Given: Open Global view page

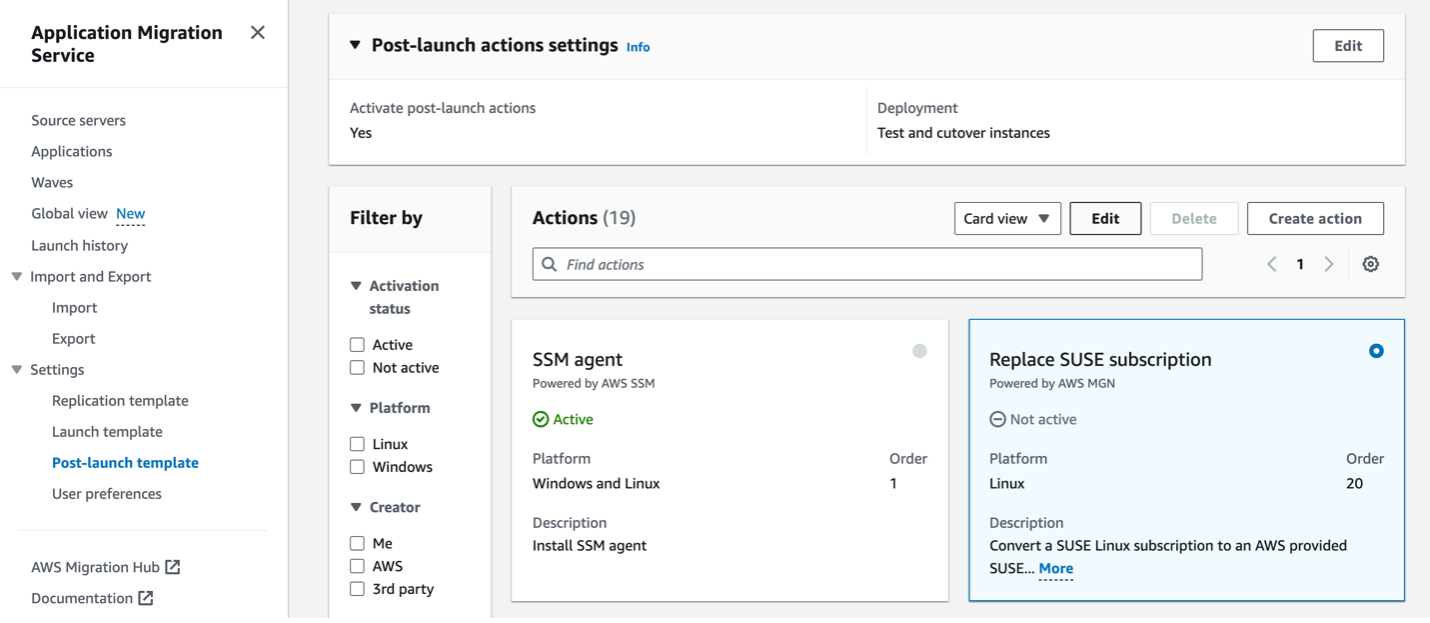Looking at the screenshot, I should pyautogui.click(x=69, y=213).
